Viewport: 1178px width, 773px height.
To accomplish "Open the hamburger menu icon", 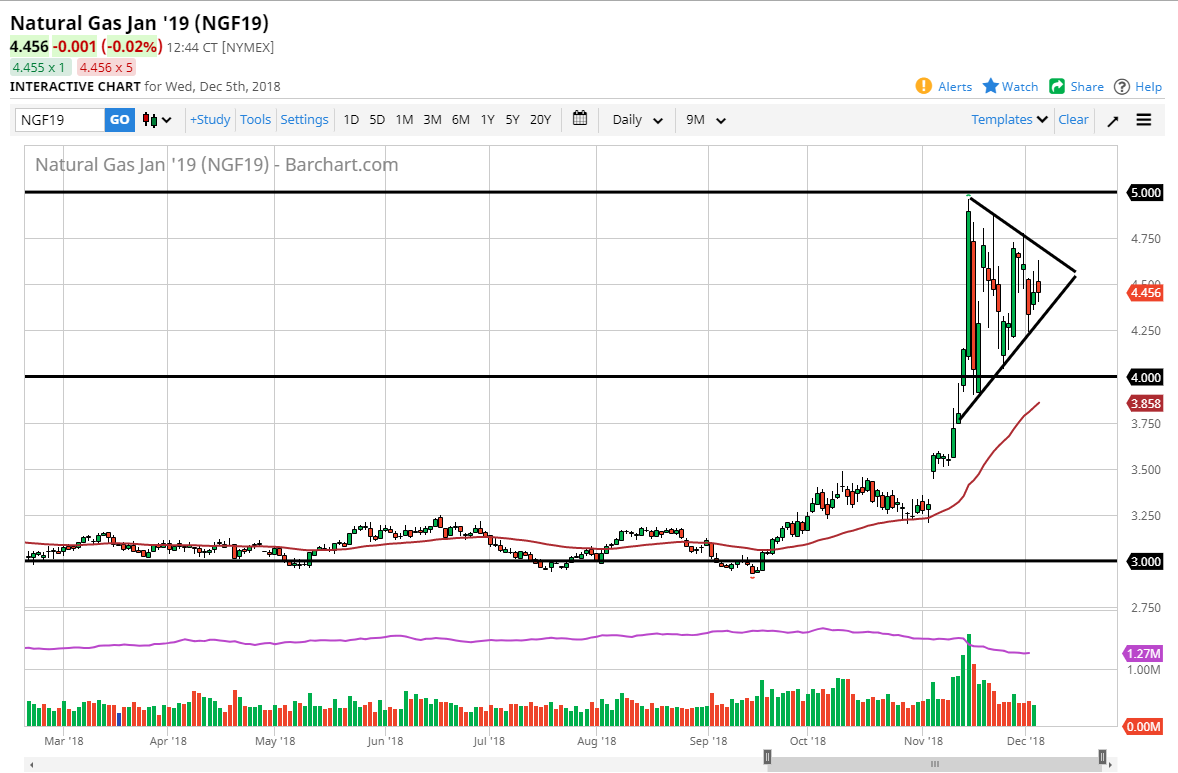I will 1143,120.
